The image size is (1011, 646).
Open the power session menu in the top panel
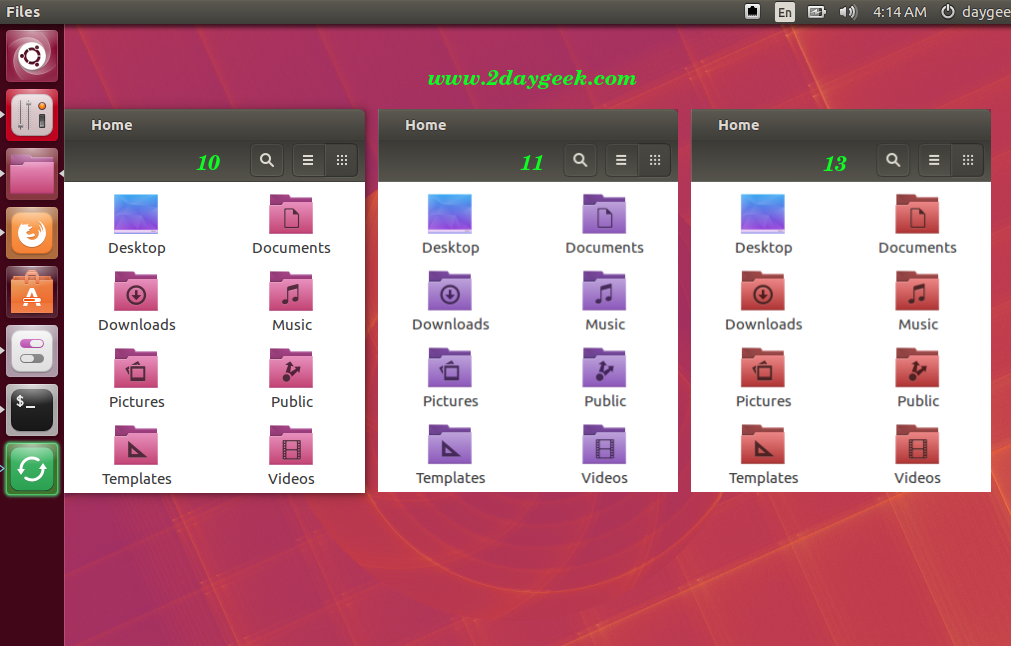point(947,12)
